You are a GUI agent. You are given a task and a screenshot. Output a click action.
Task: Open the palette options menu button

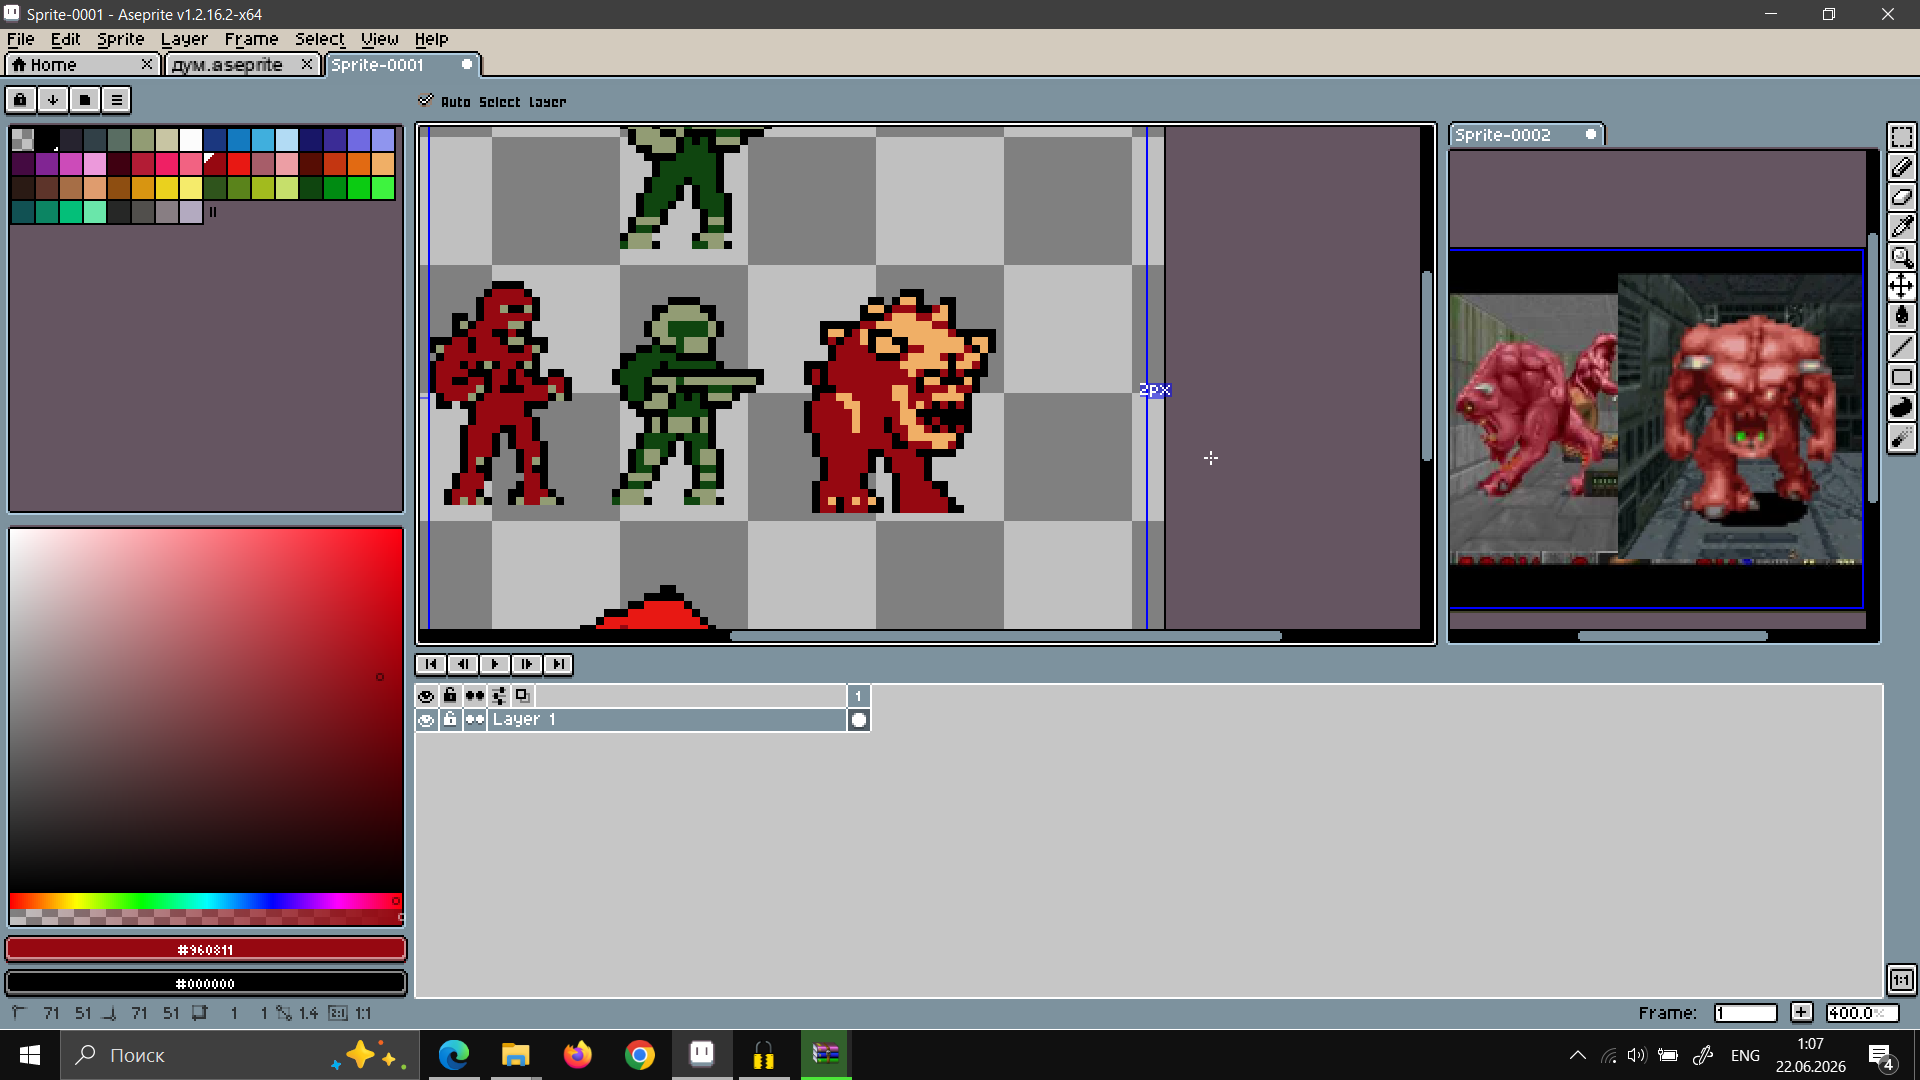(116, 99)
